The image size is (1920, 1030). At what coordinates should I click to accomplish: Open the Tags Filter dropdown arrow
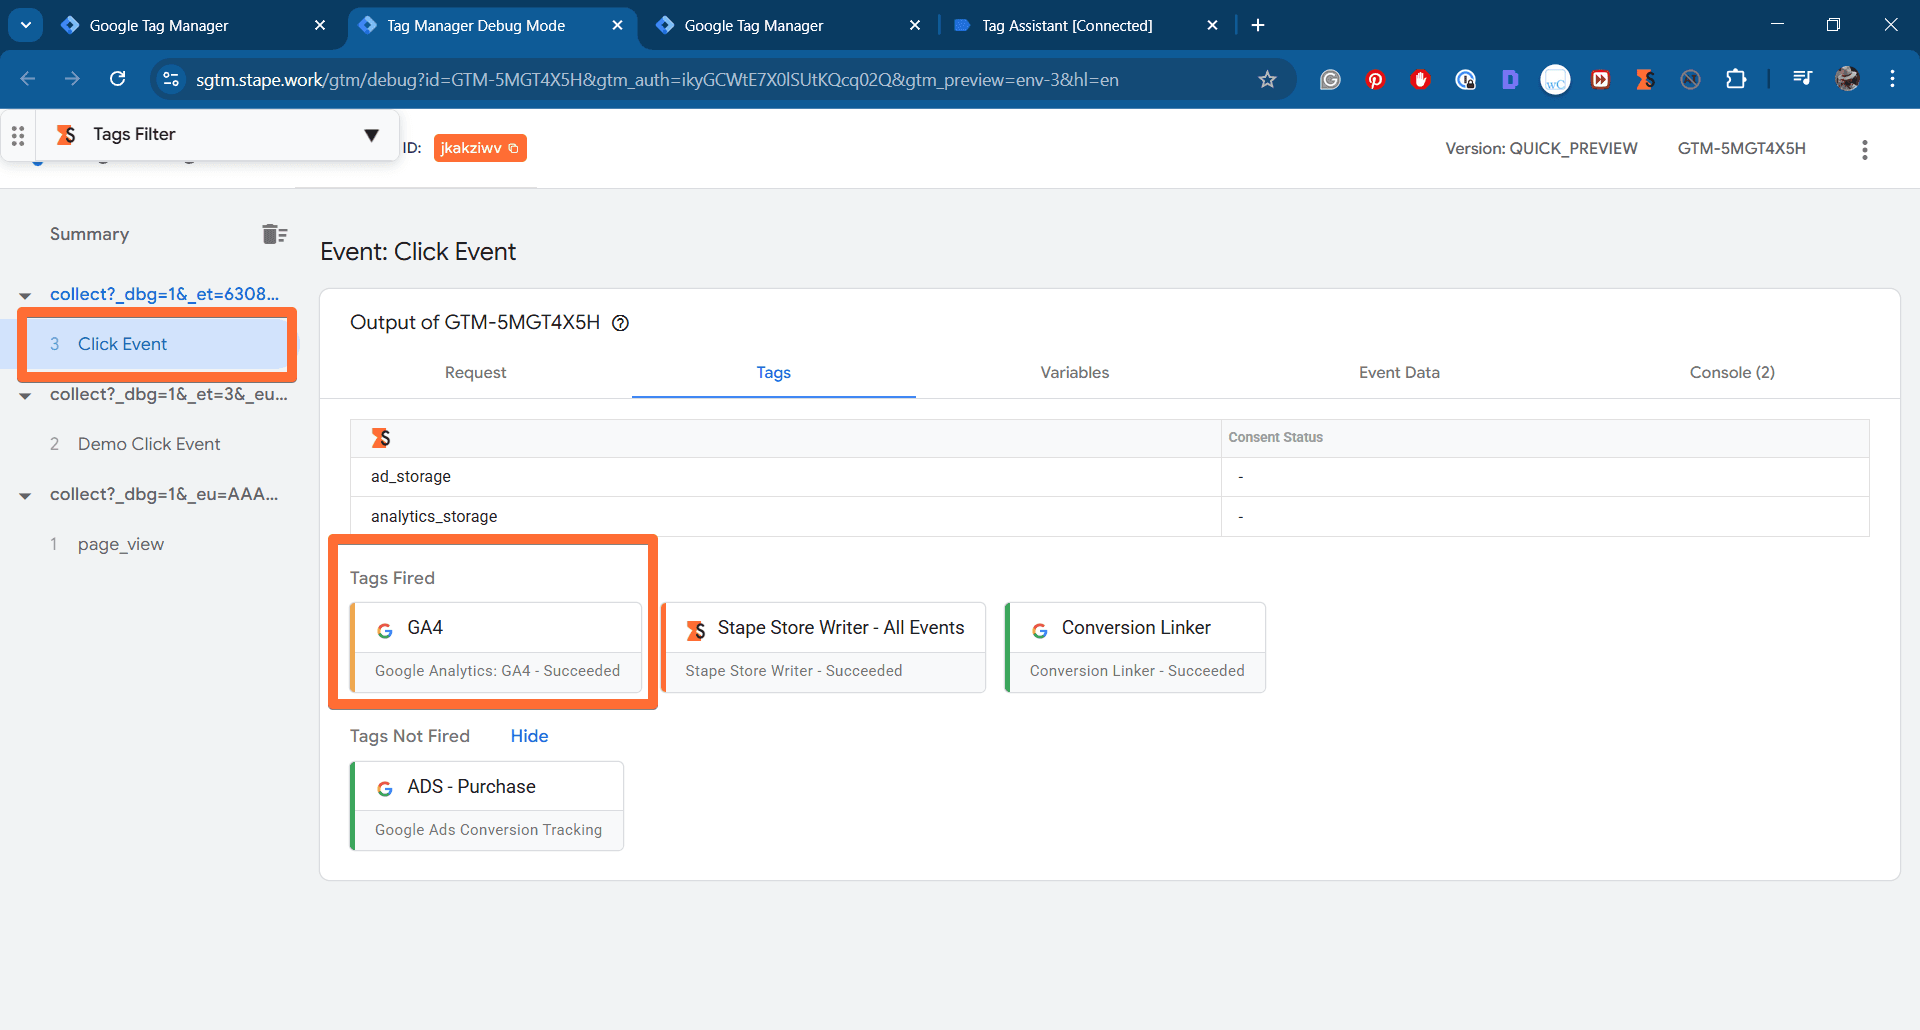point(371,134)
